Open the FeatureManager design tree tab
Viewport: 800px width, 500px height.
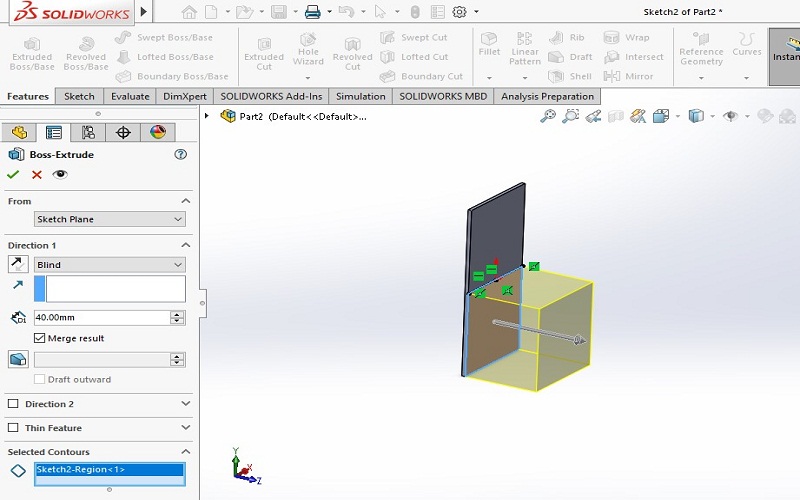(x=19, y=133)
